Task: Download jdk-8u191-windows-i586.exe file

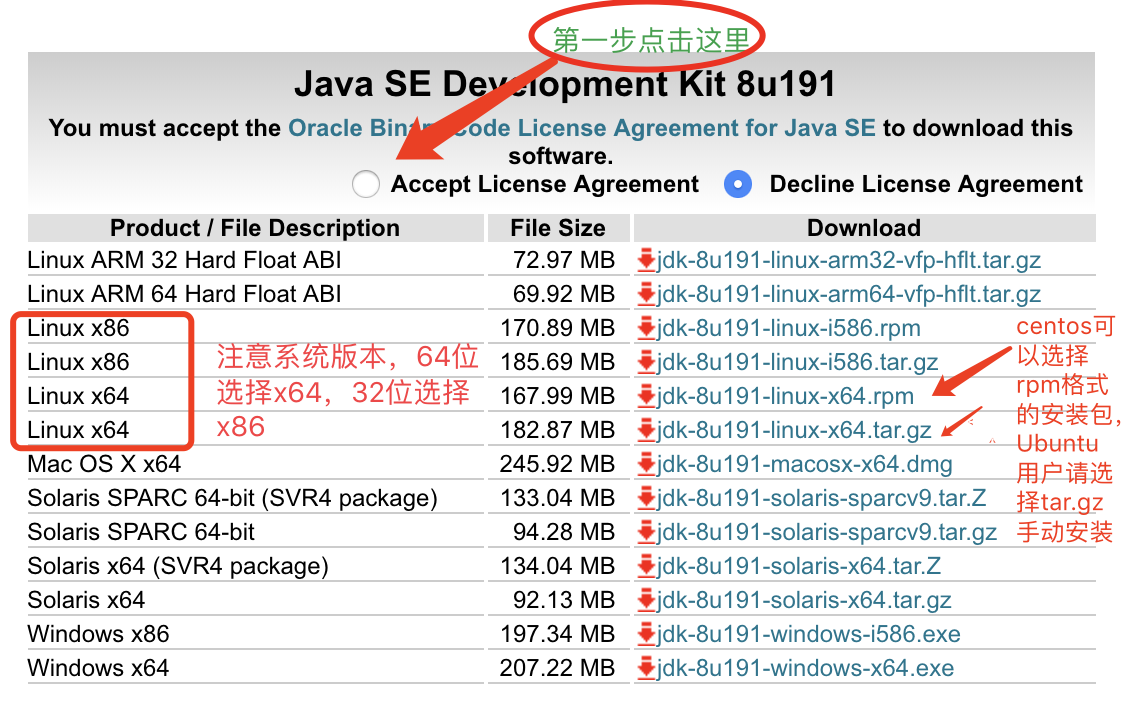Action: (x=808, y=633)
